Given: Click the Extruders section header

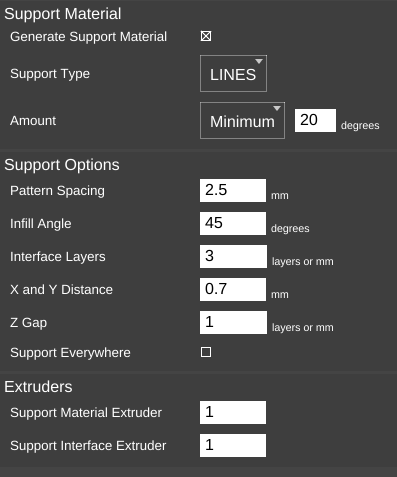Looking at the screenshot, I should (38, 387).
